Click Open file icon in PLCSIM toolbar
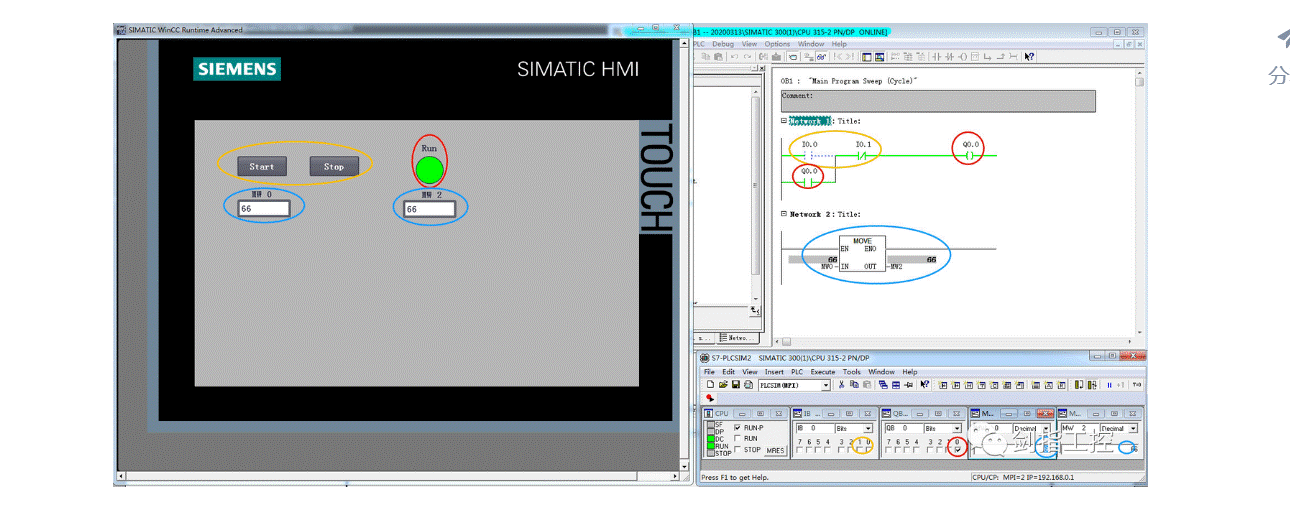This screenshot has height=512, width=1290. click(723, 385)
